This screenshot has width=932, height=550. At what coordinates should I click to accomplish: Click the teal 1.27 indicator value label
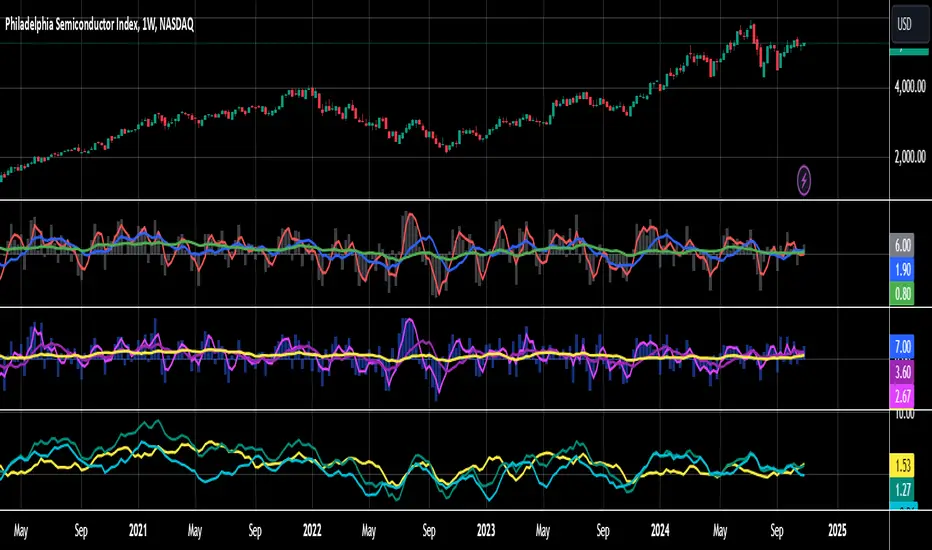(x=902, y=490)
